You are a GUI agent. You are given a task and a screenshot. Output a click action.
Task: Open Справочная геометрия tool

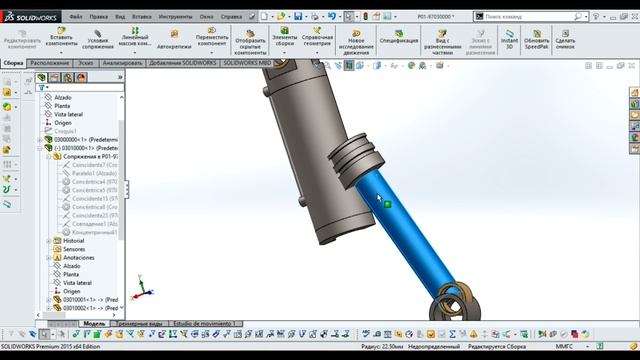pos(317,36)
